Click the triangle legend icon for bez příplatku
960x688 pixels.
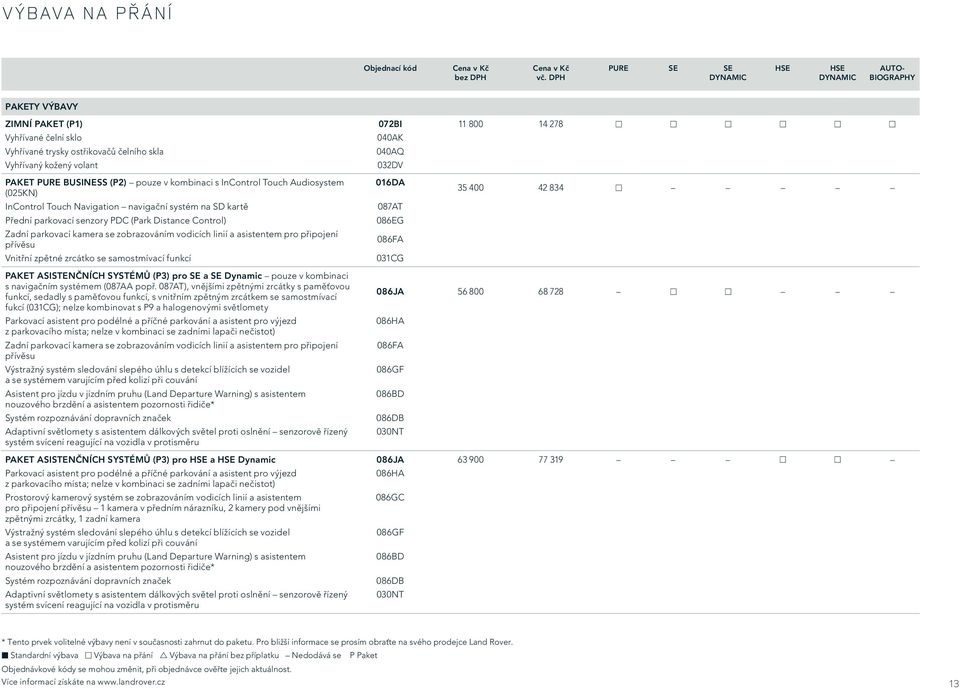click(x=163, y=656)
